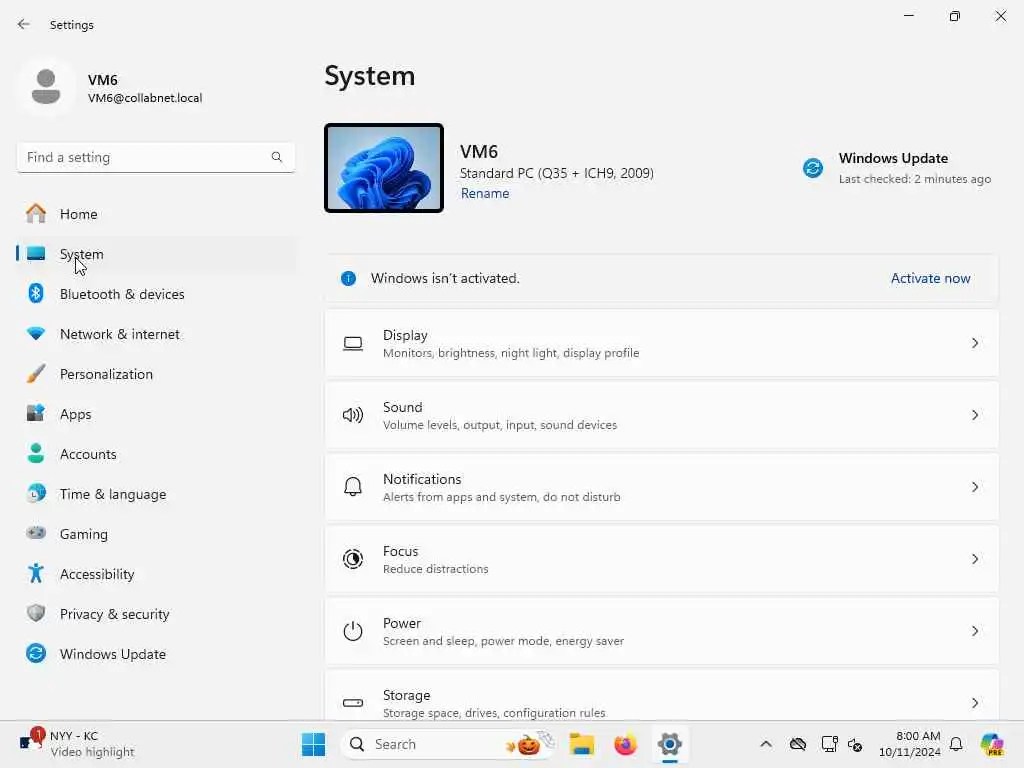Open Bluetooth & devices label in sidebar
1024x768 pixels.
tap(122, 294)
